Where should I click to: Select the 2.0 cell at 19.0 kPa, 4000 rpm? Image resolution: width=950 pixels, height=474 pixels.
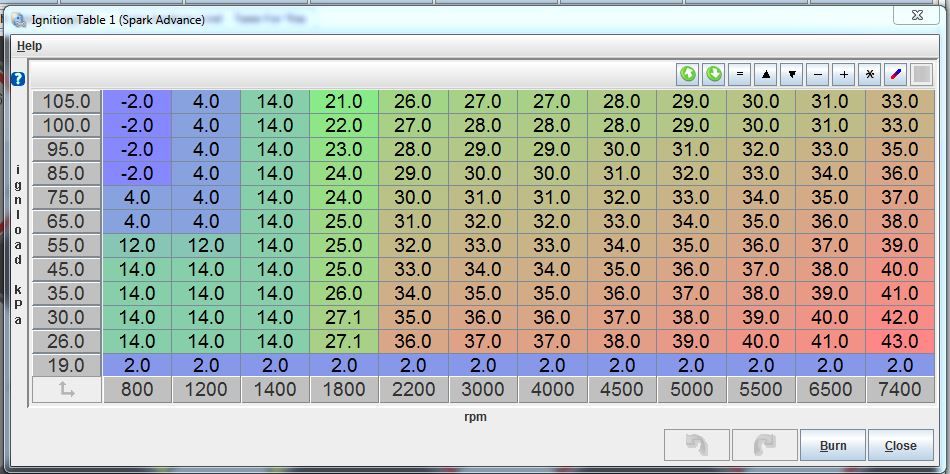(x=553, y=366)
